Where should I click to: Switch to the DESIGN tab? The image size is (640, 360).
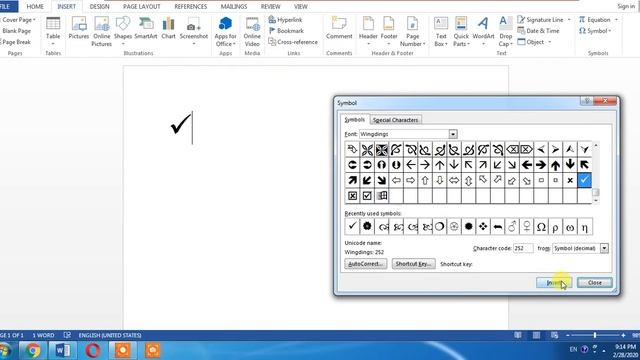coord(99,7)
